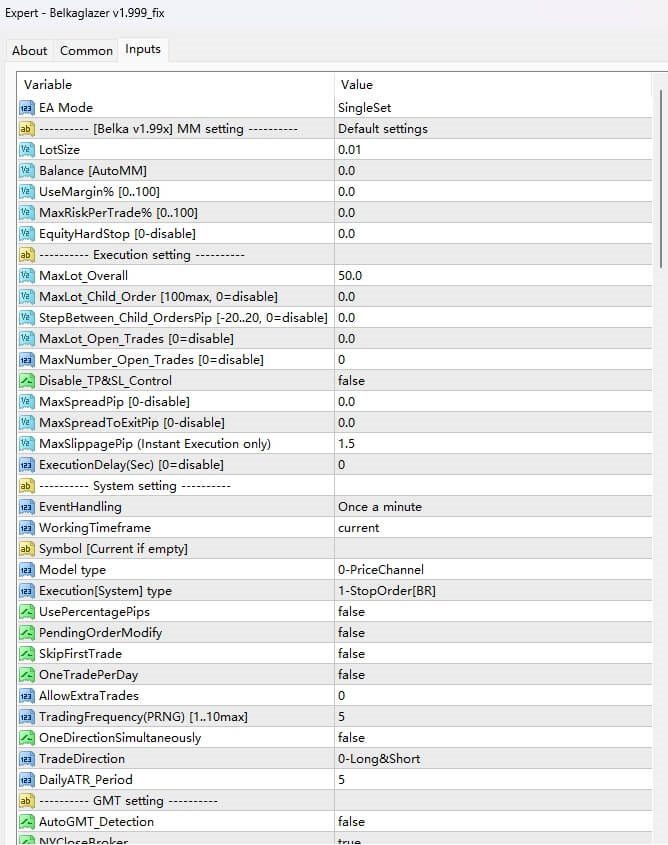
Task: Click the Symbol string type icon
Action: click(x=27, y=548)
